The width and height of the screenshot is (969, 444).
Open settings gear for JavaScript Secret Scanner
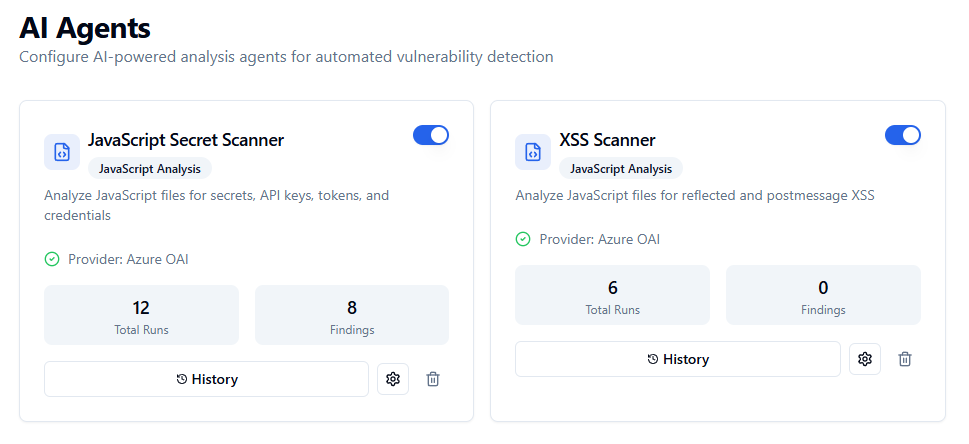tap(393, 379)
